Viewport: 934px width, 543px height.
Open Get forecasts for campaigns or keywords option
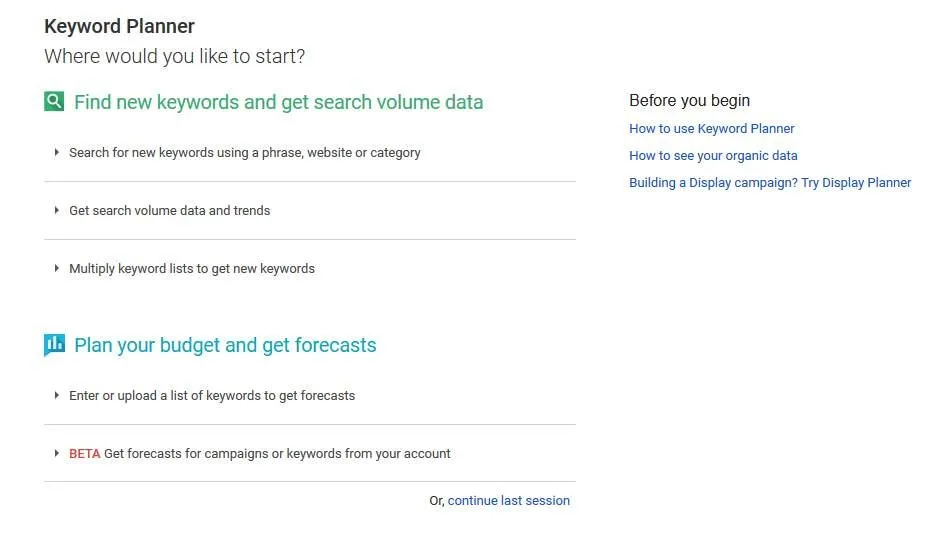(x=277, y=453)
